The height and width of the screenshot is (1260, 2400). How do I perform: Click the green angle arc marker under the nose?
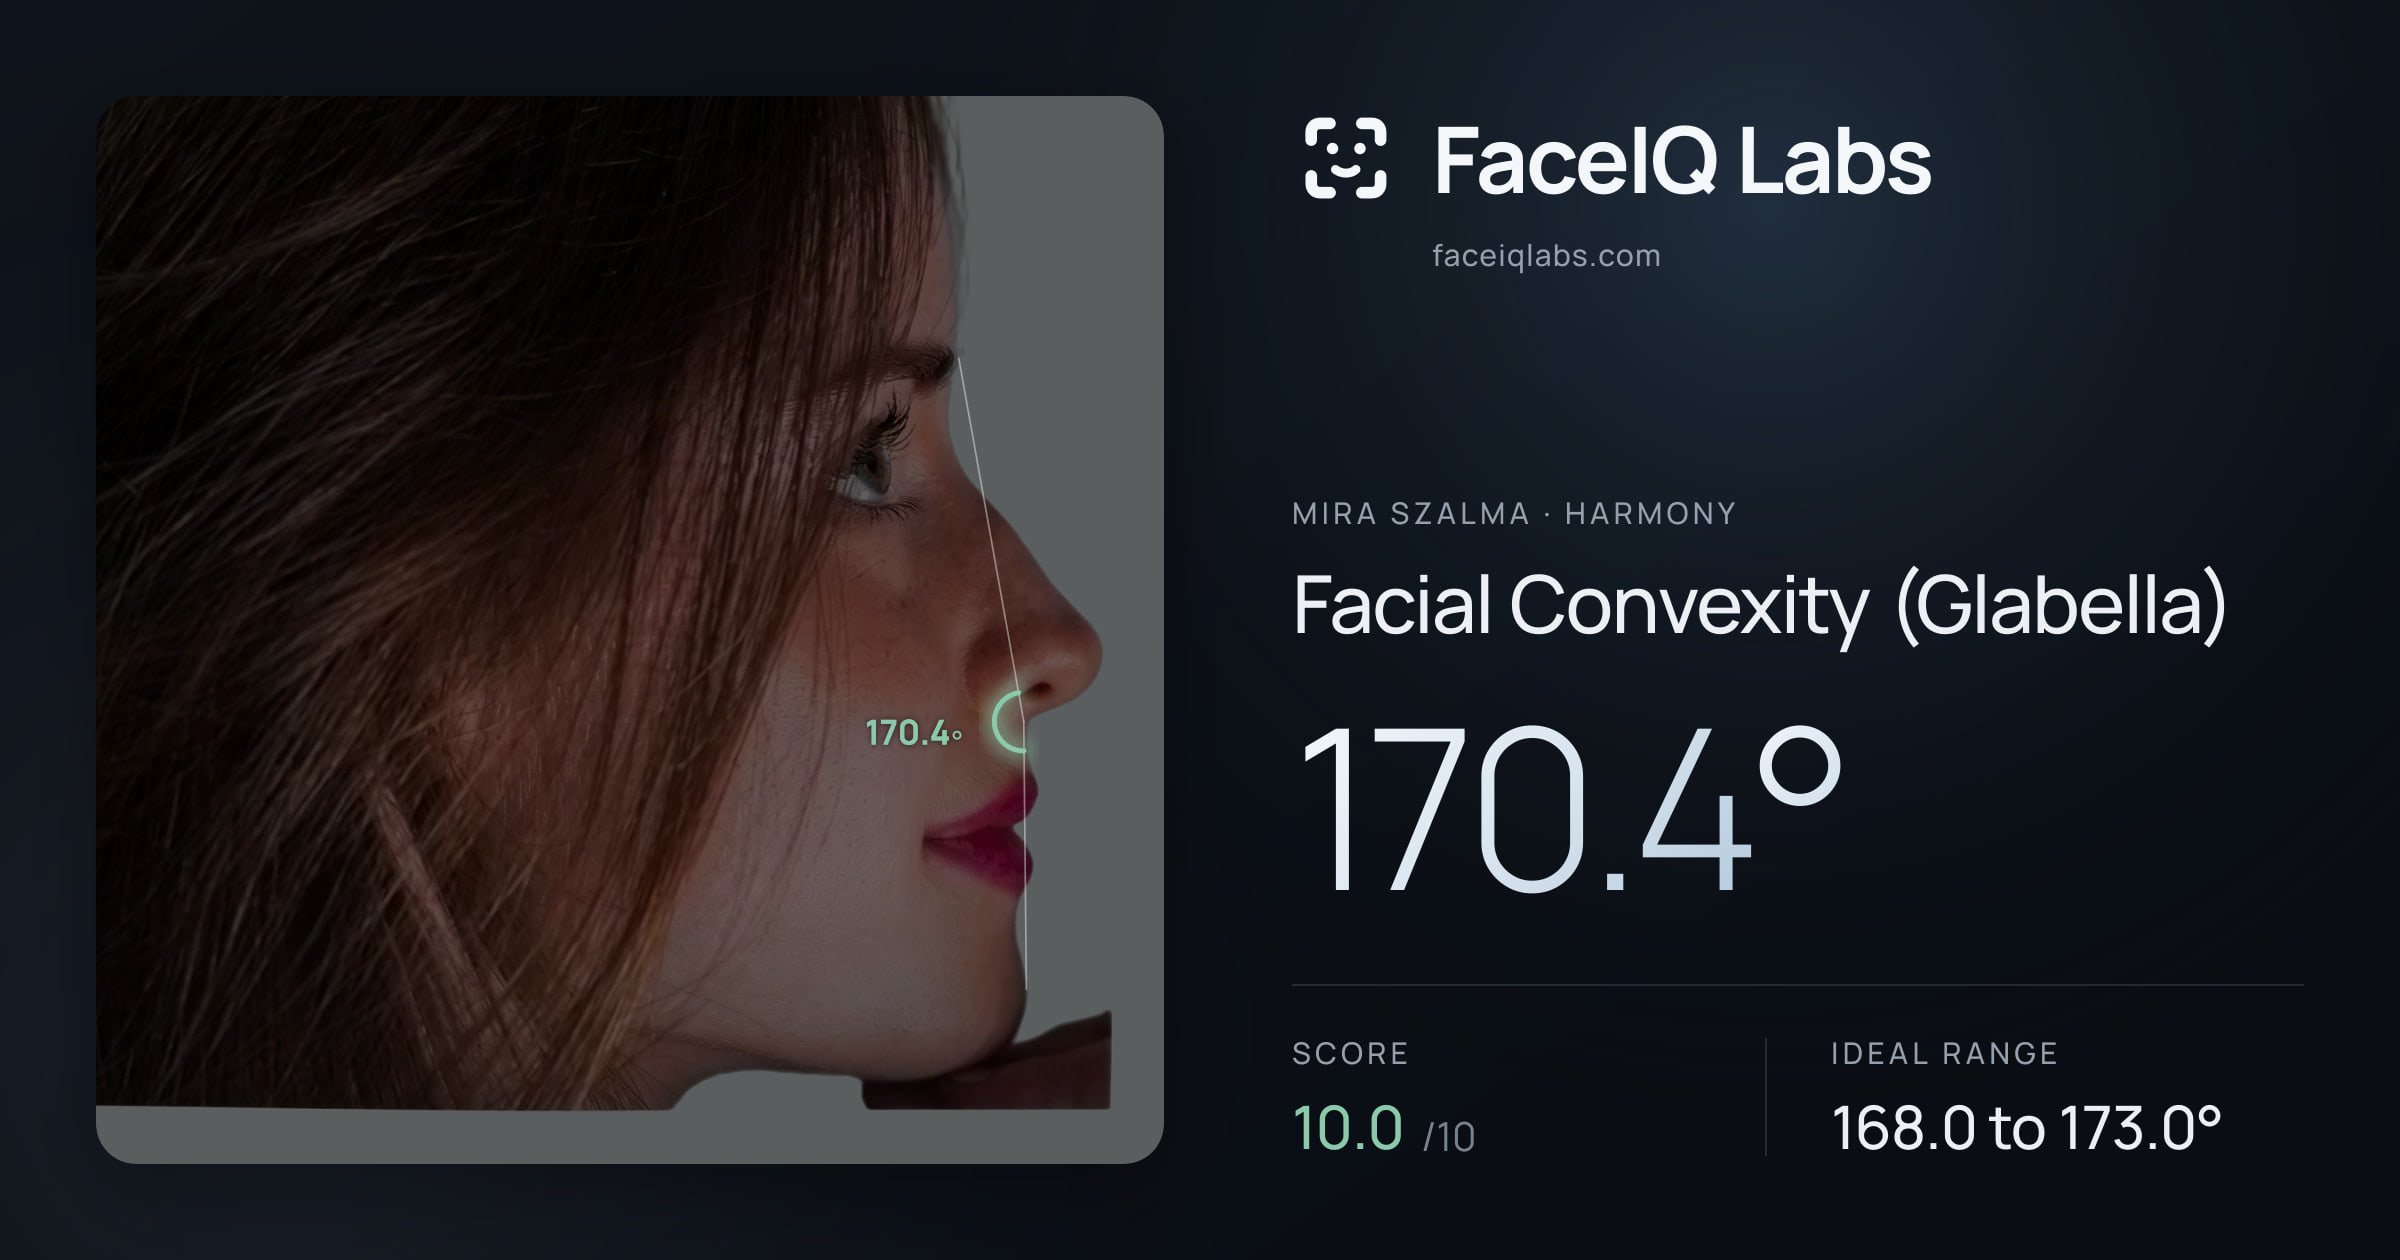pyautogui.click(x=1009, y=722)
